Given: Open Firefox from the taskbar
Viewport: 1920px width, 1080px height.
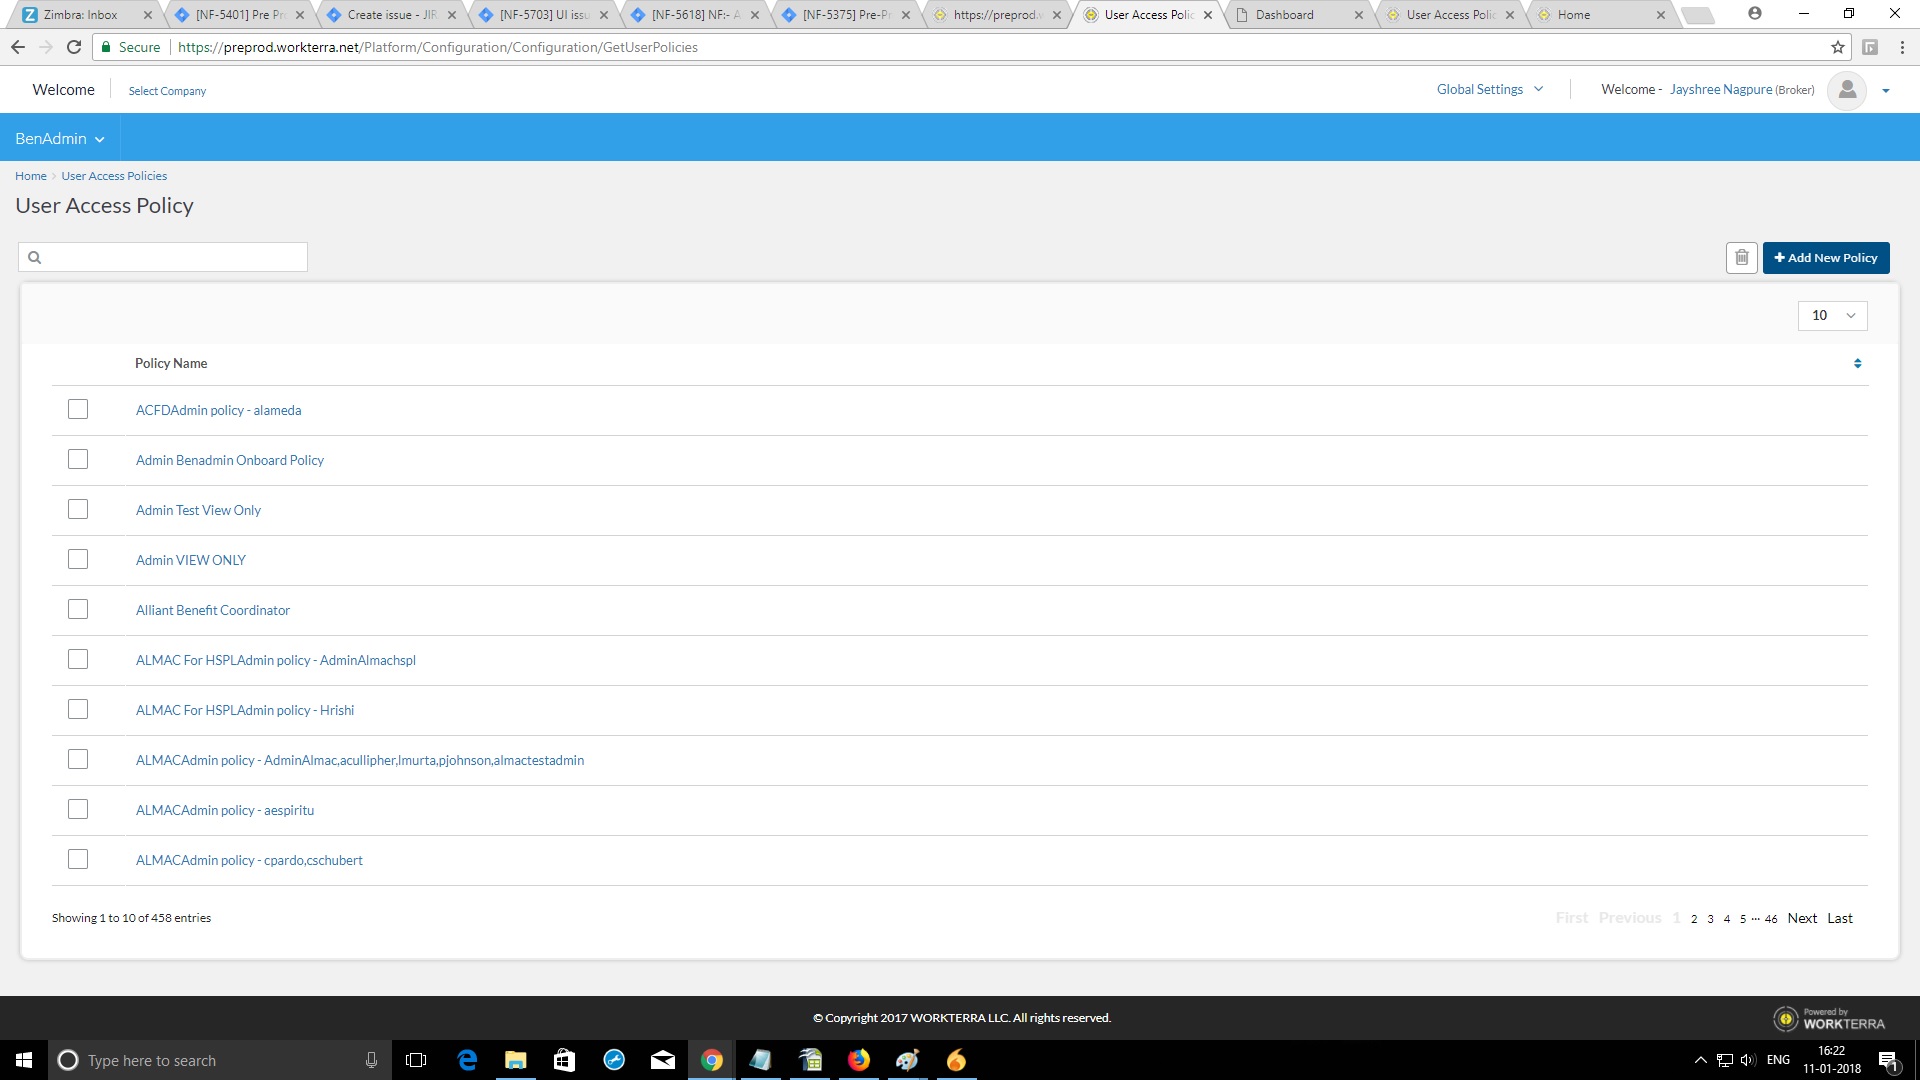Looking at the screenshot, I should [858, 1060].
